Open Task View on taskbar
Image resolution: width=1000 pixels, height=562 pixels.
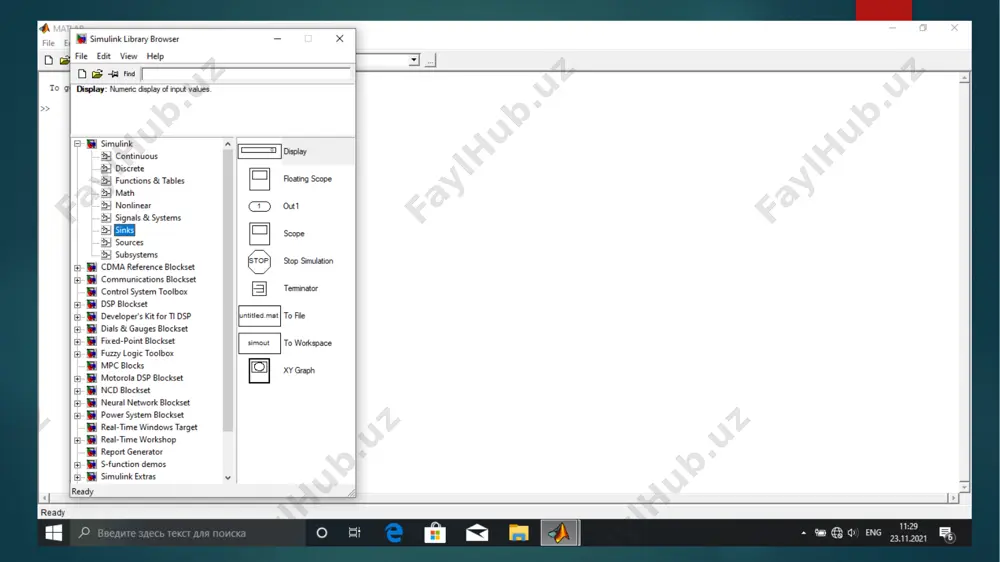pos(355,533)
